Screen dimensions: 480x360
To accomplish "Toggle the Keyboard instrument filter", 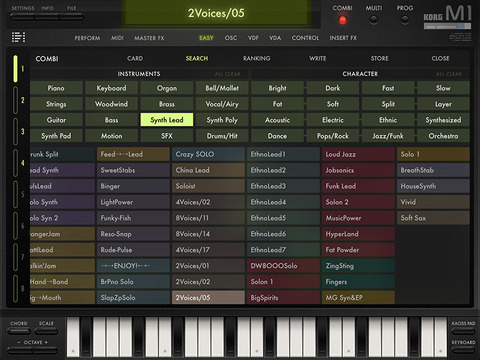I will click(x=111, y=88).
